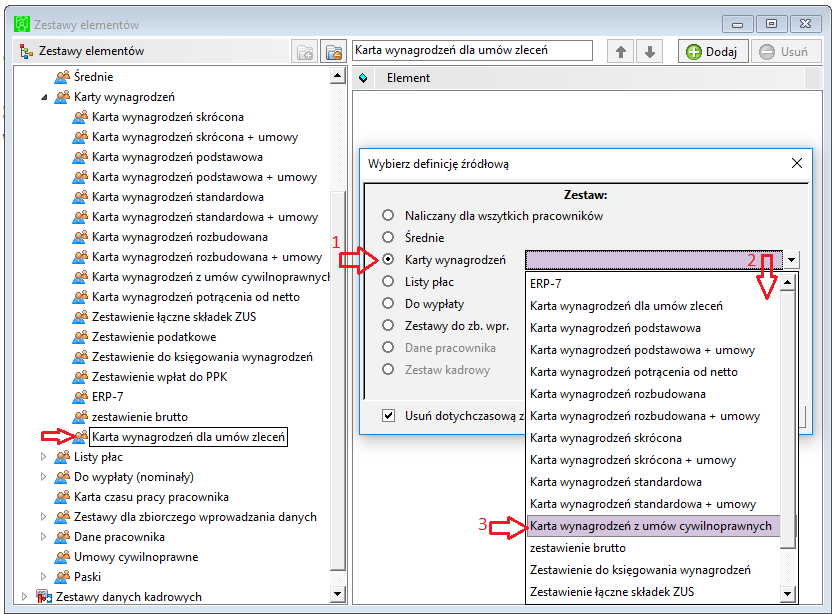Image resolution: width=834 pixels, height=614 pixels.
Task: Uncheck the Usuń dotychczasową checkbox
Action: [x=389, y=416]
